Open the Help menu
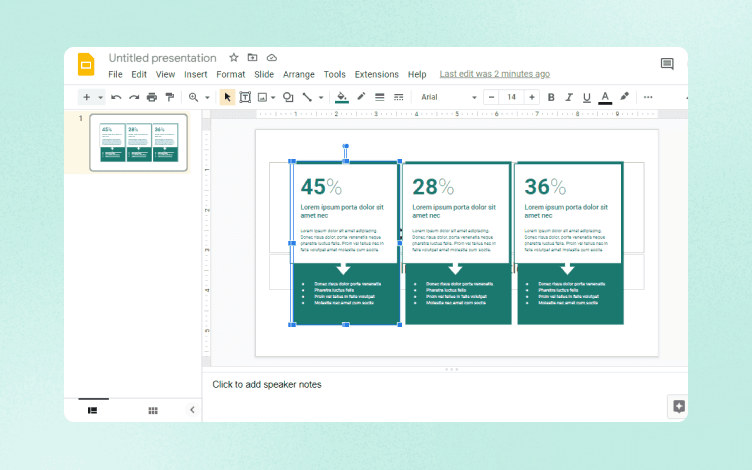 [x=417, y=74]
